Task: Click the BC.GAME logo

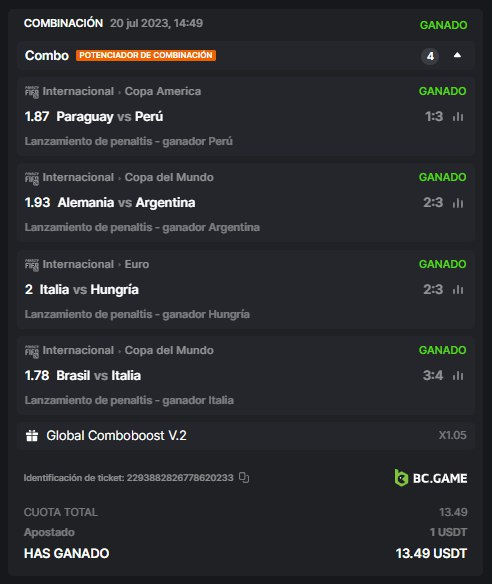Action: coord(431,478)
